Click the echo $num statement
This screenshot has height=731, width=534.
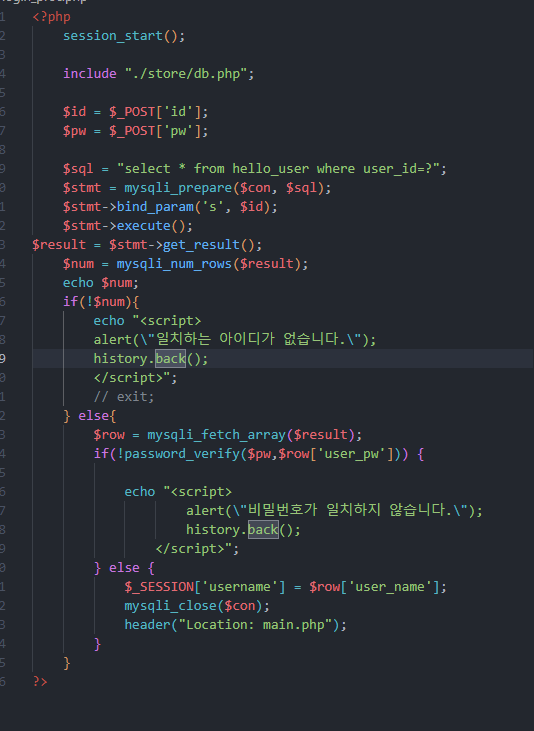[101, 283]
